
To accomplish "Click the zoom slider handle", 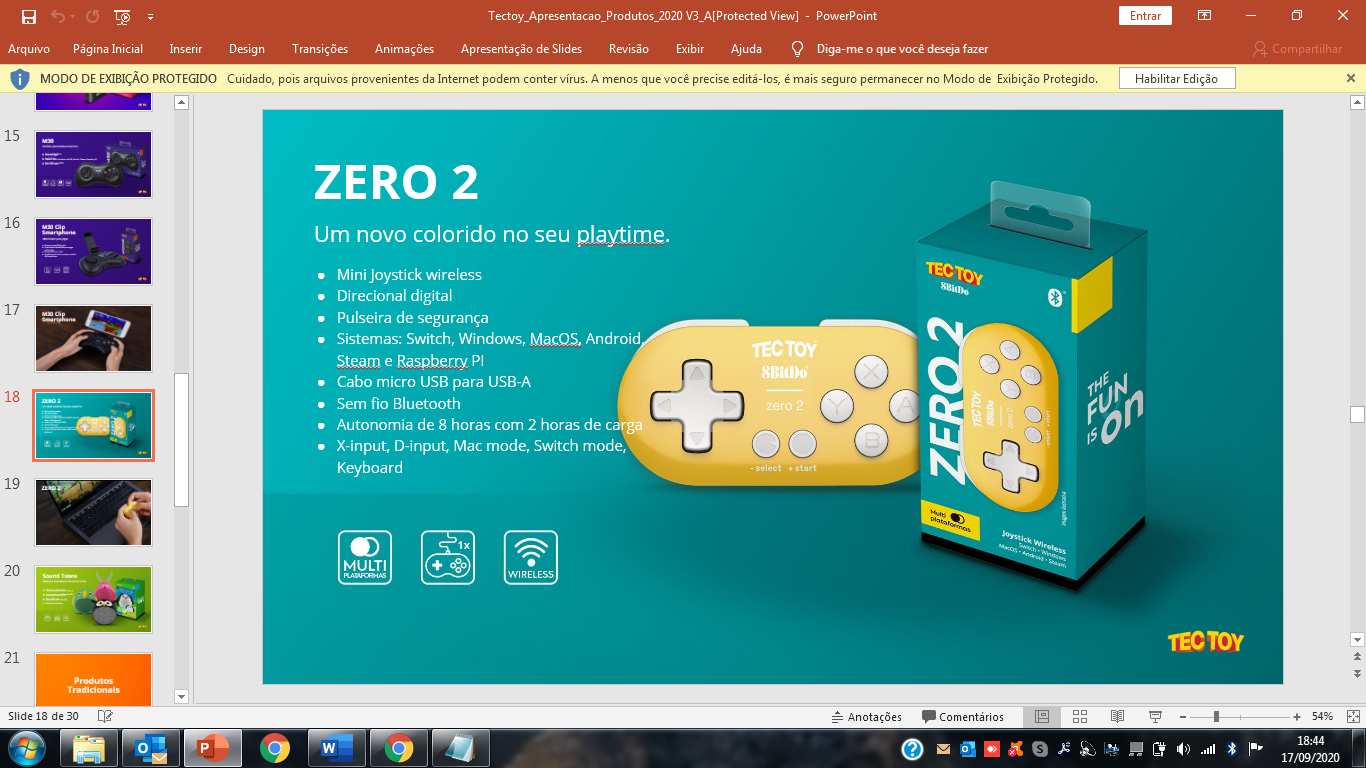I will coord(1216,717).
